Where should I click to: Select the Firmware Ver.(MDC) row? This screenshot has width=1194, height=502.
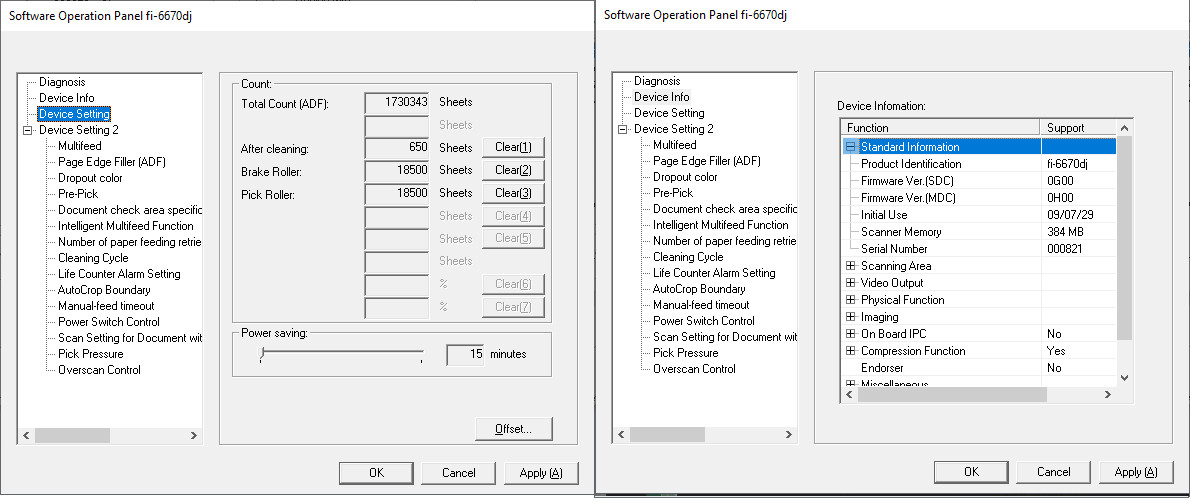point(979,198)
